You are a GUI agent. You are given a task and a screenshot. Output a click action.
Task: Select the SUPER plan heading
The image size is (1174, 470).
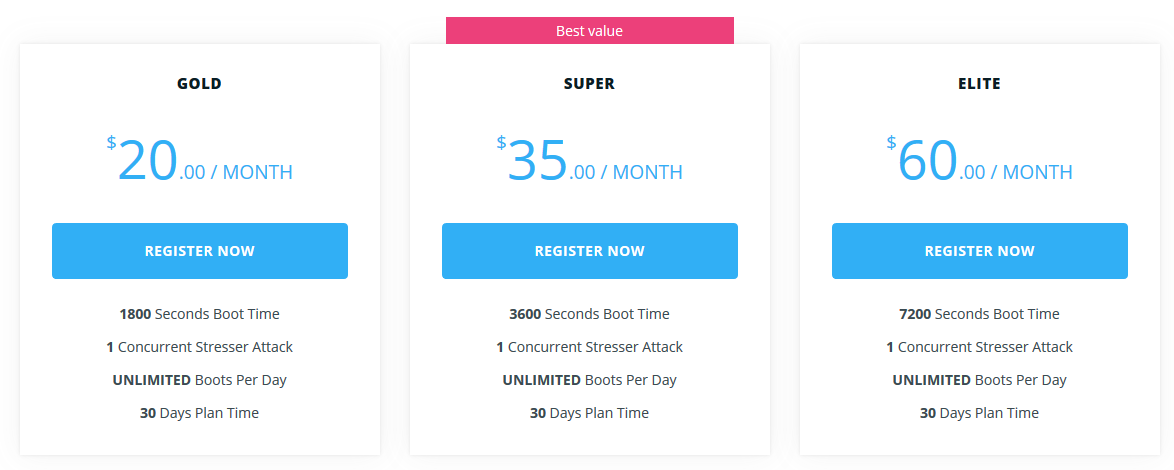coord(590,84)
